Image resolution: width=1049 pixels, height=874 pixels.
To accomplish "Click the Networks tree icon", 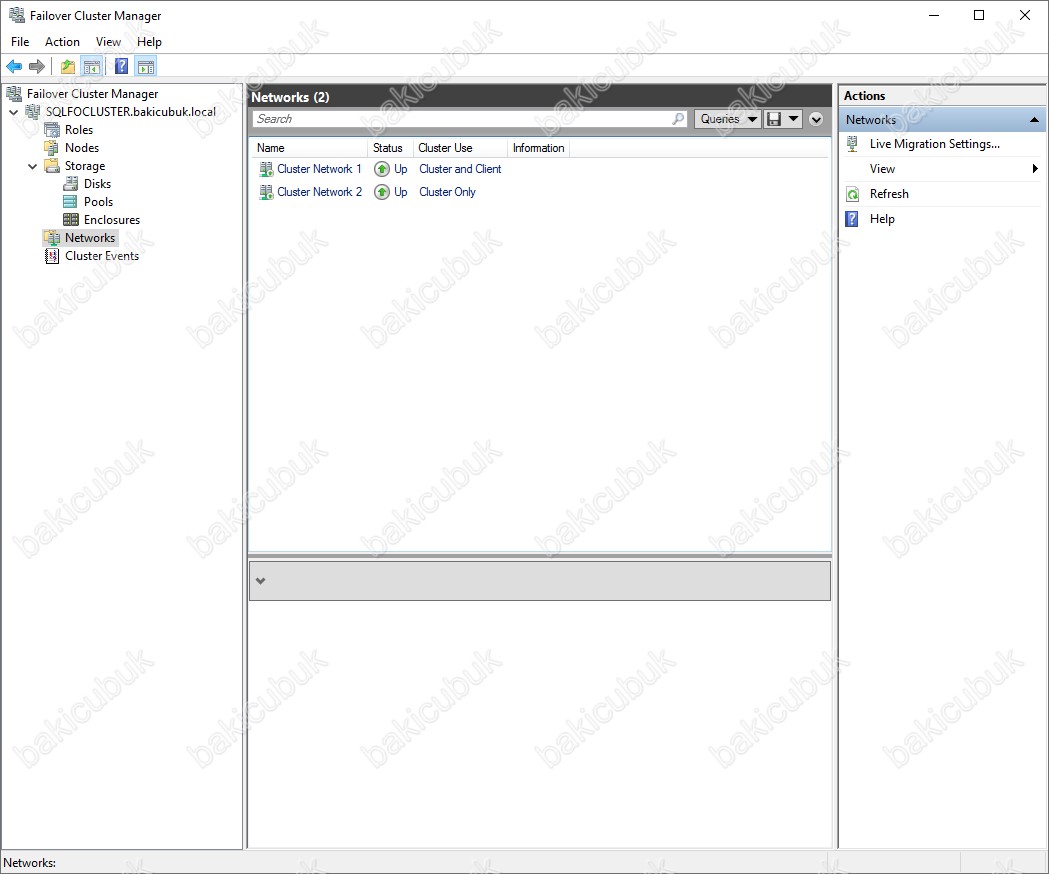I will click(52, 238).
